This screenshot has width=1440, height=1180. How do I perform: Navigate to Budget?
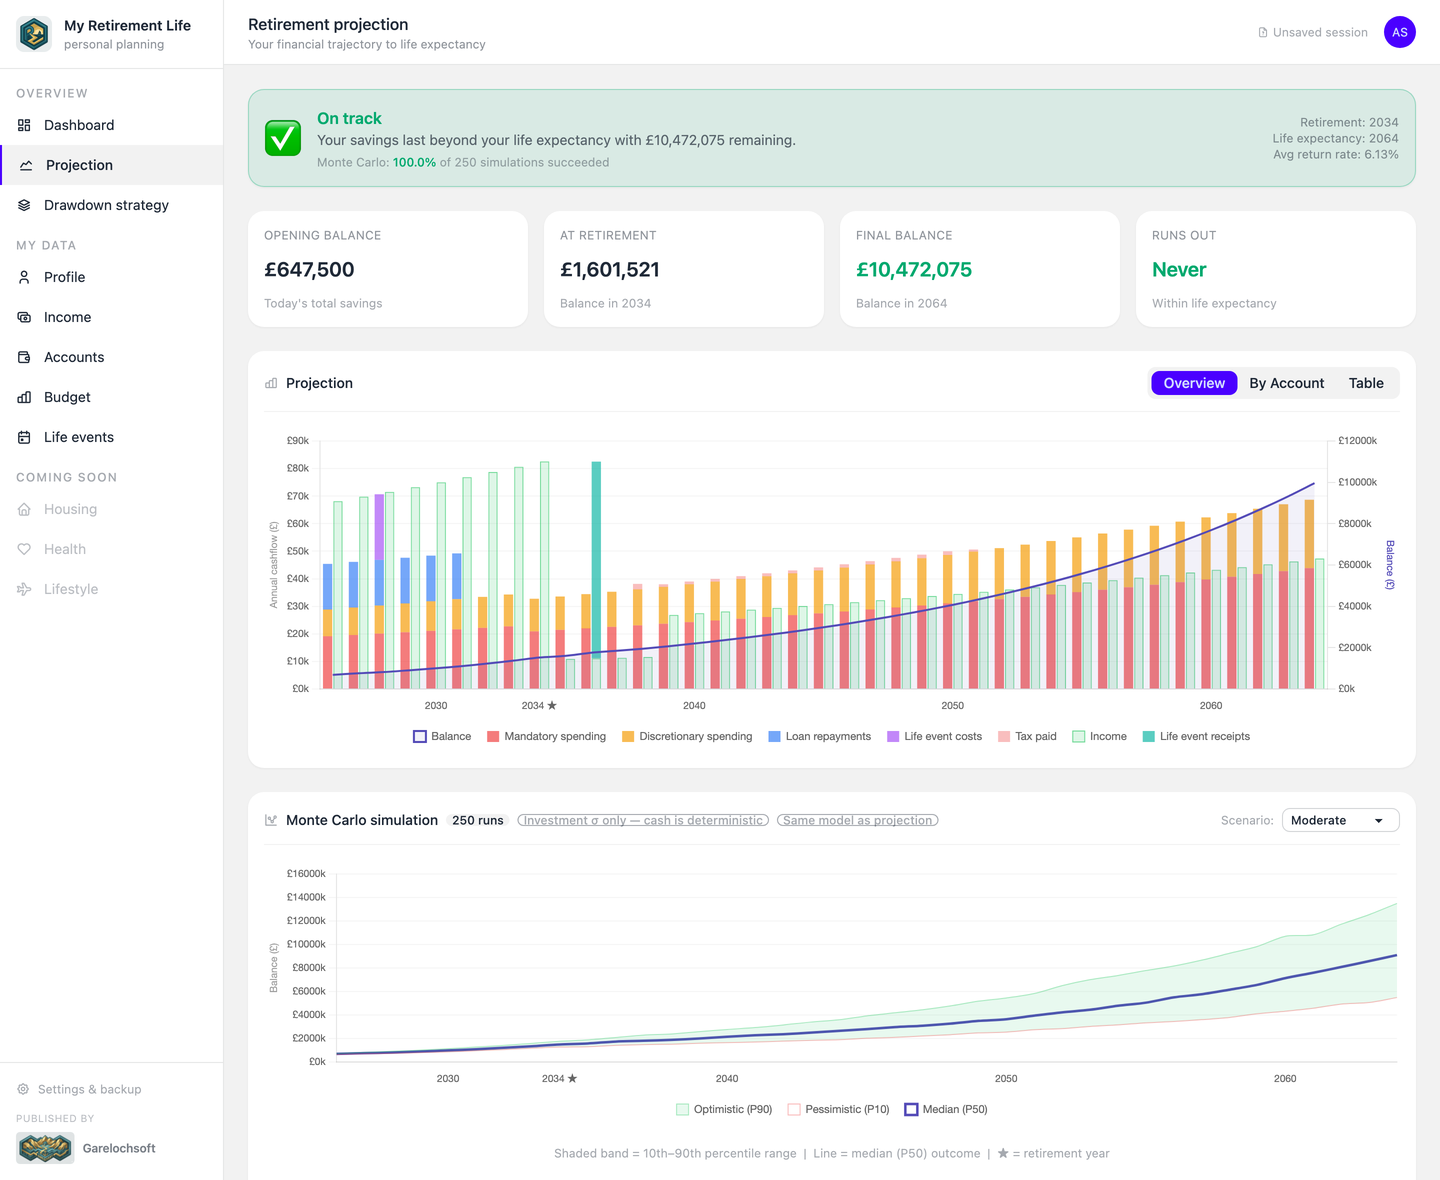tap(111, 397)
